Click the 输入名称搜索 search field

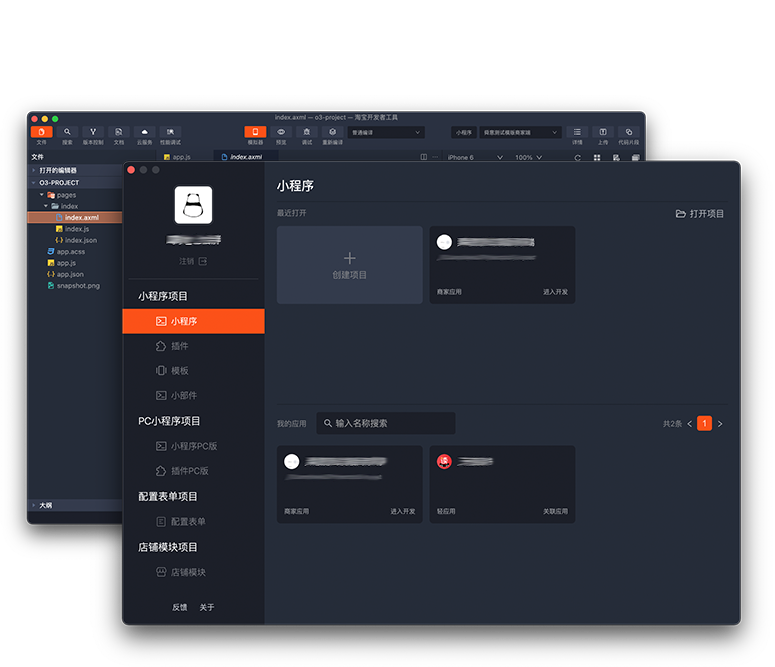[x=386, y=423]
